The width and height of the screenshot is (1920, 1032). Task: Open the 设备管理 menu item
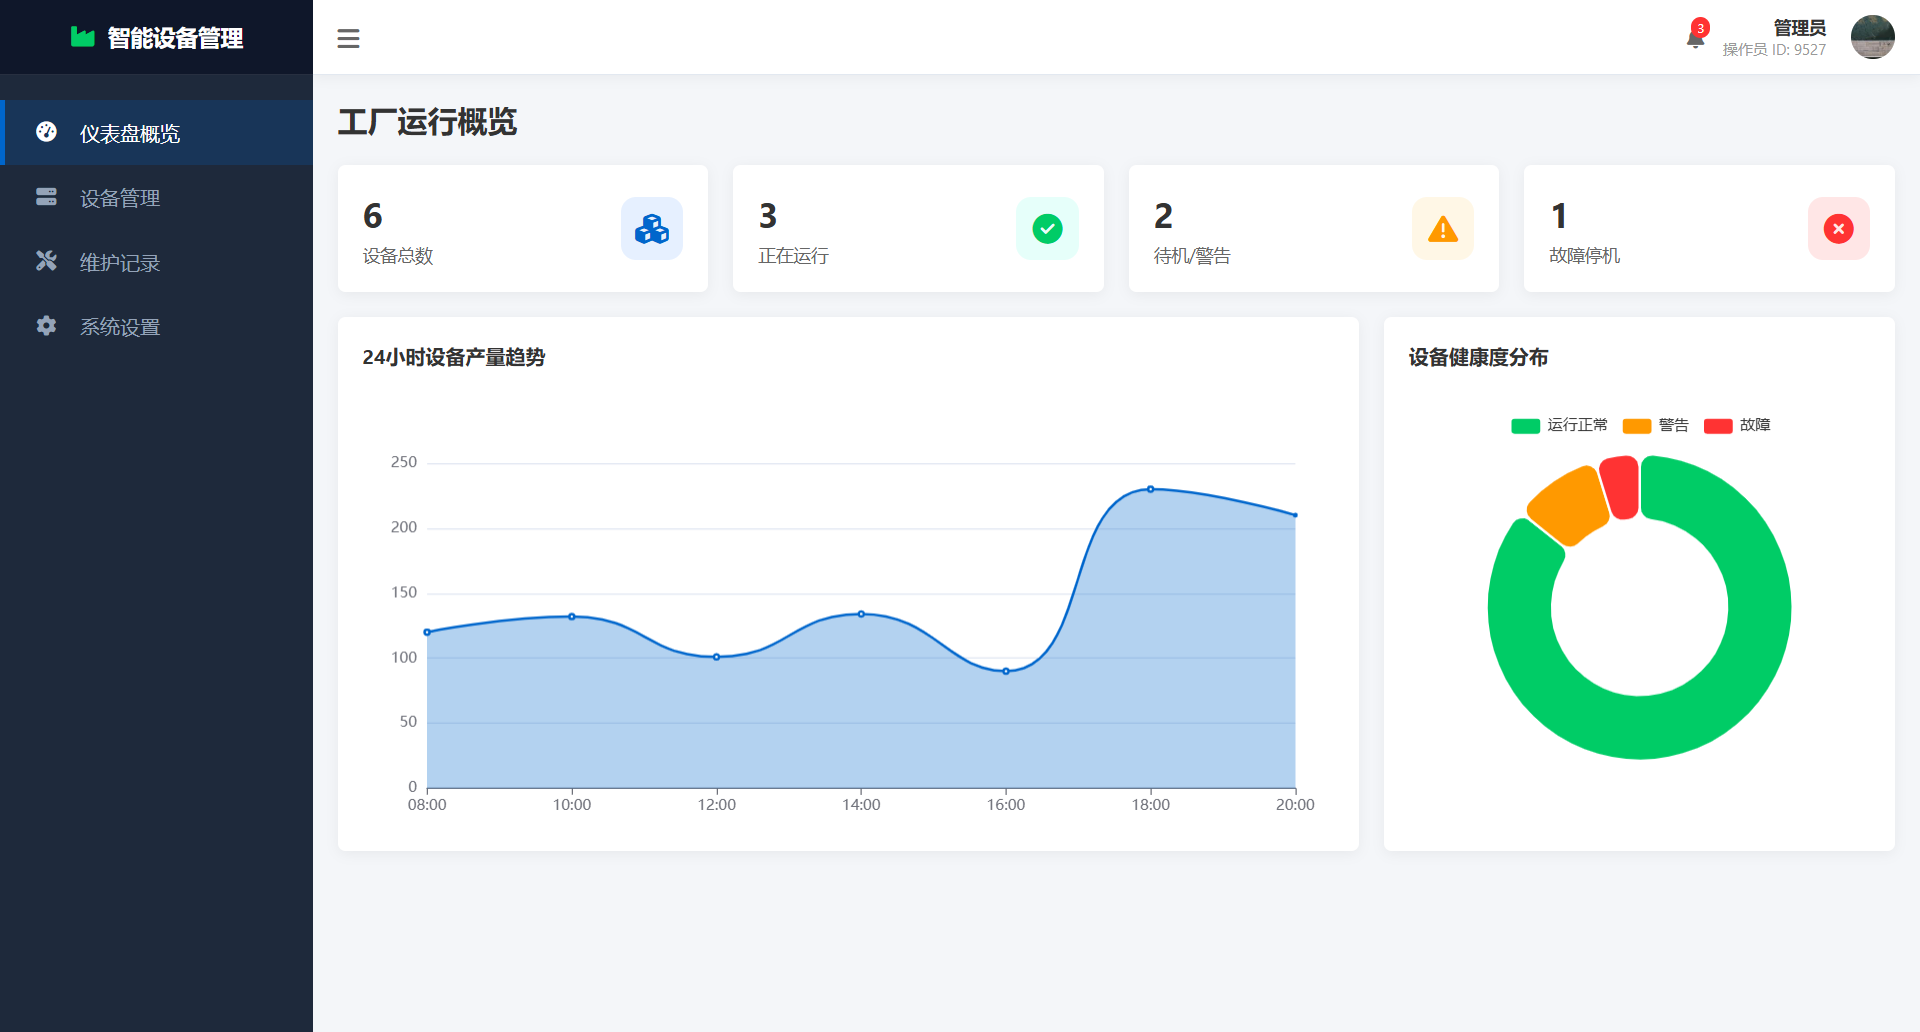[x=120, y=198]
